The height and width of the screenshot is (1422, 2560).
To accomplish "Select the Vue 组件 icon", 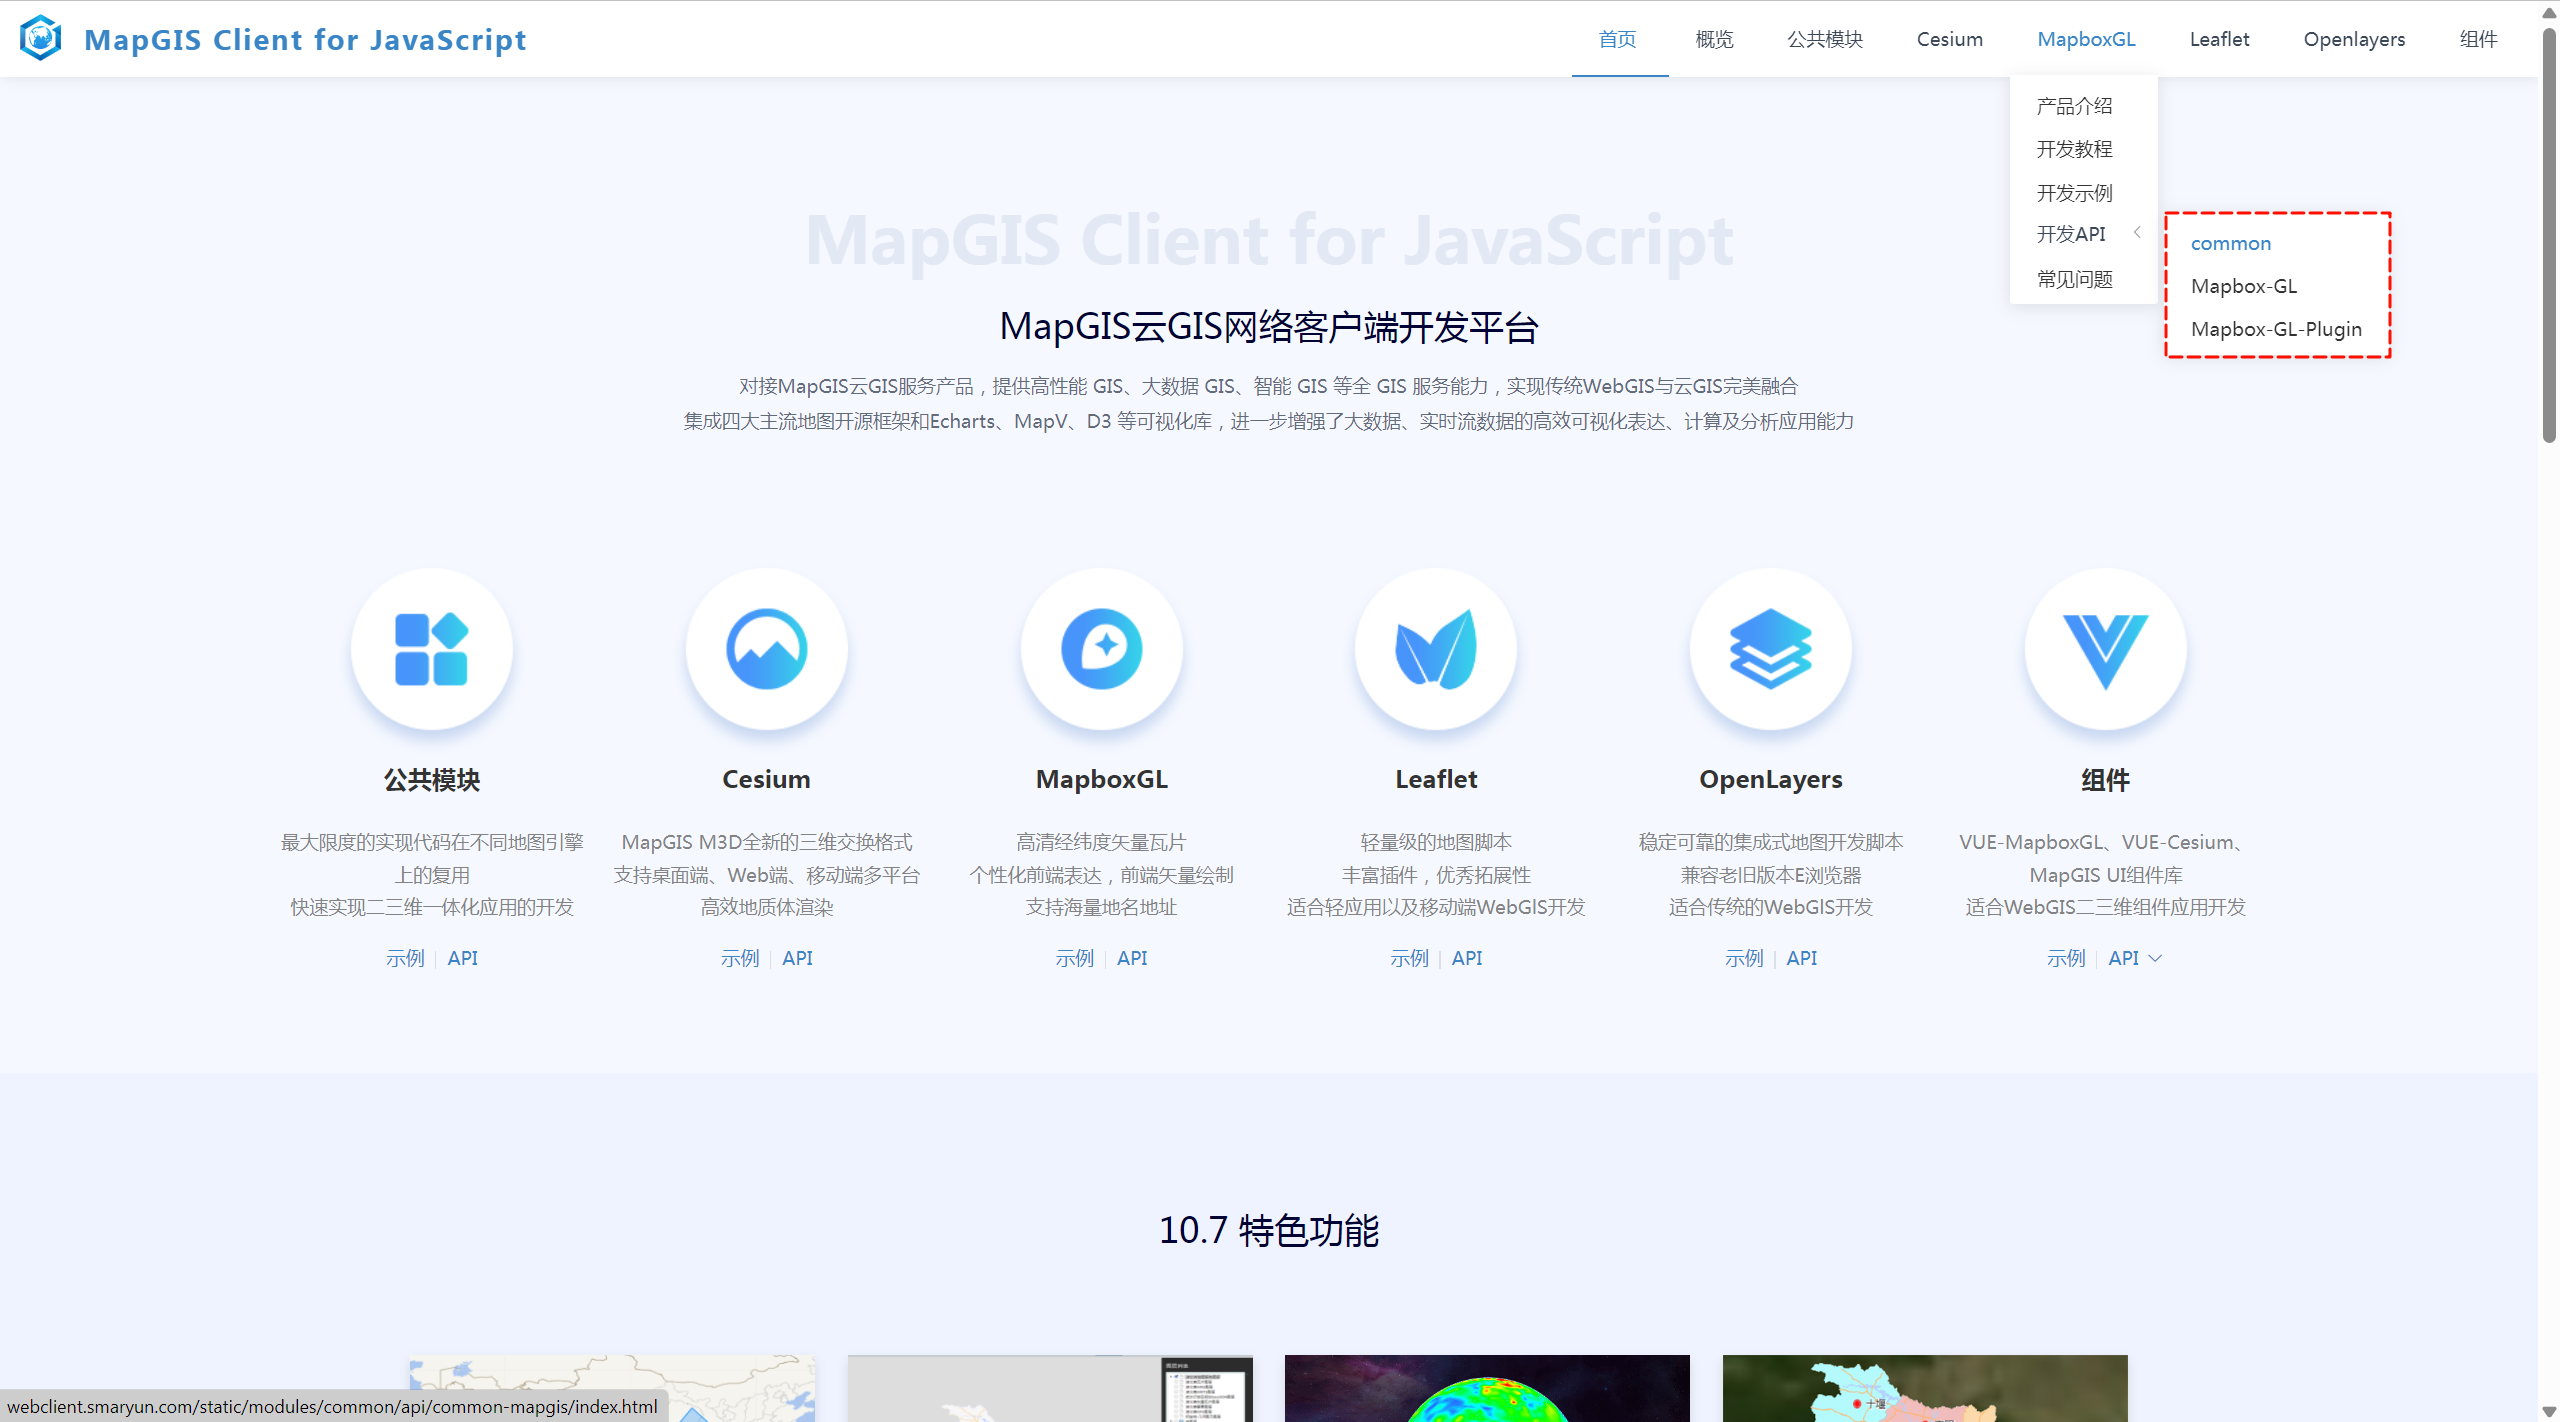I will pos(2105,648).
